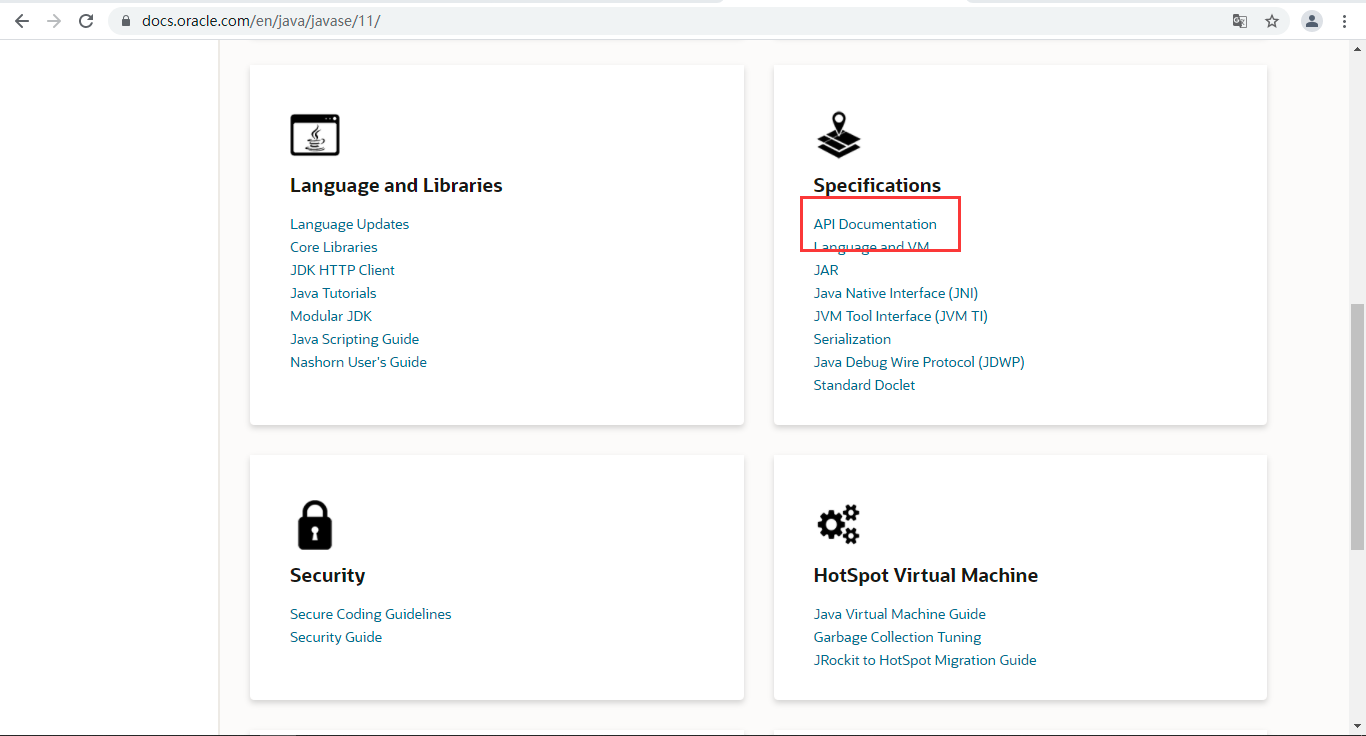Go back to the previous page
Viewport: 1366px width, 736px height.
pos(21,21)
